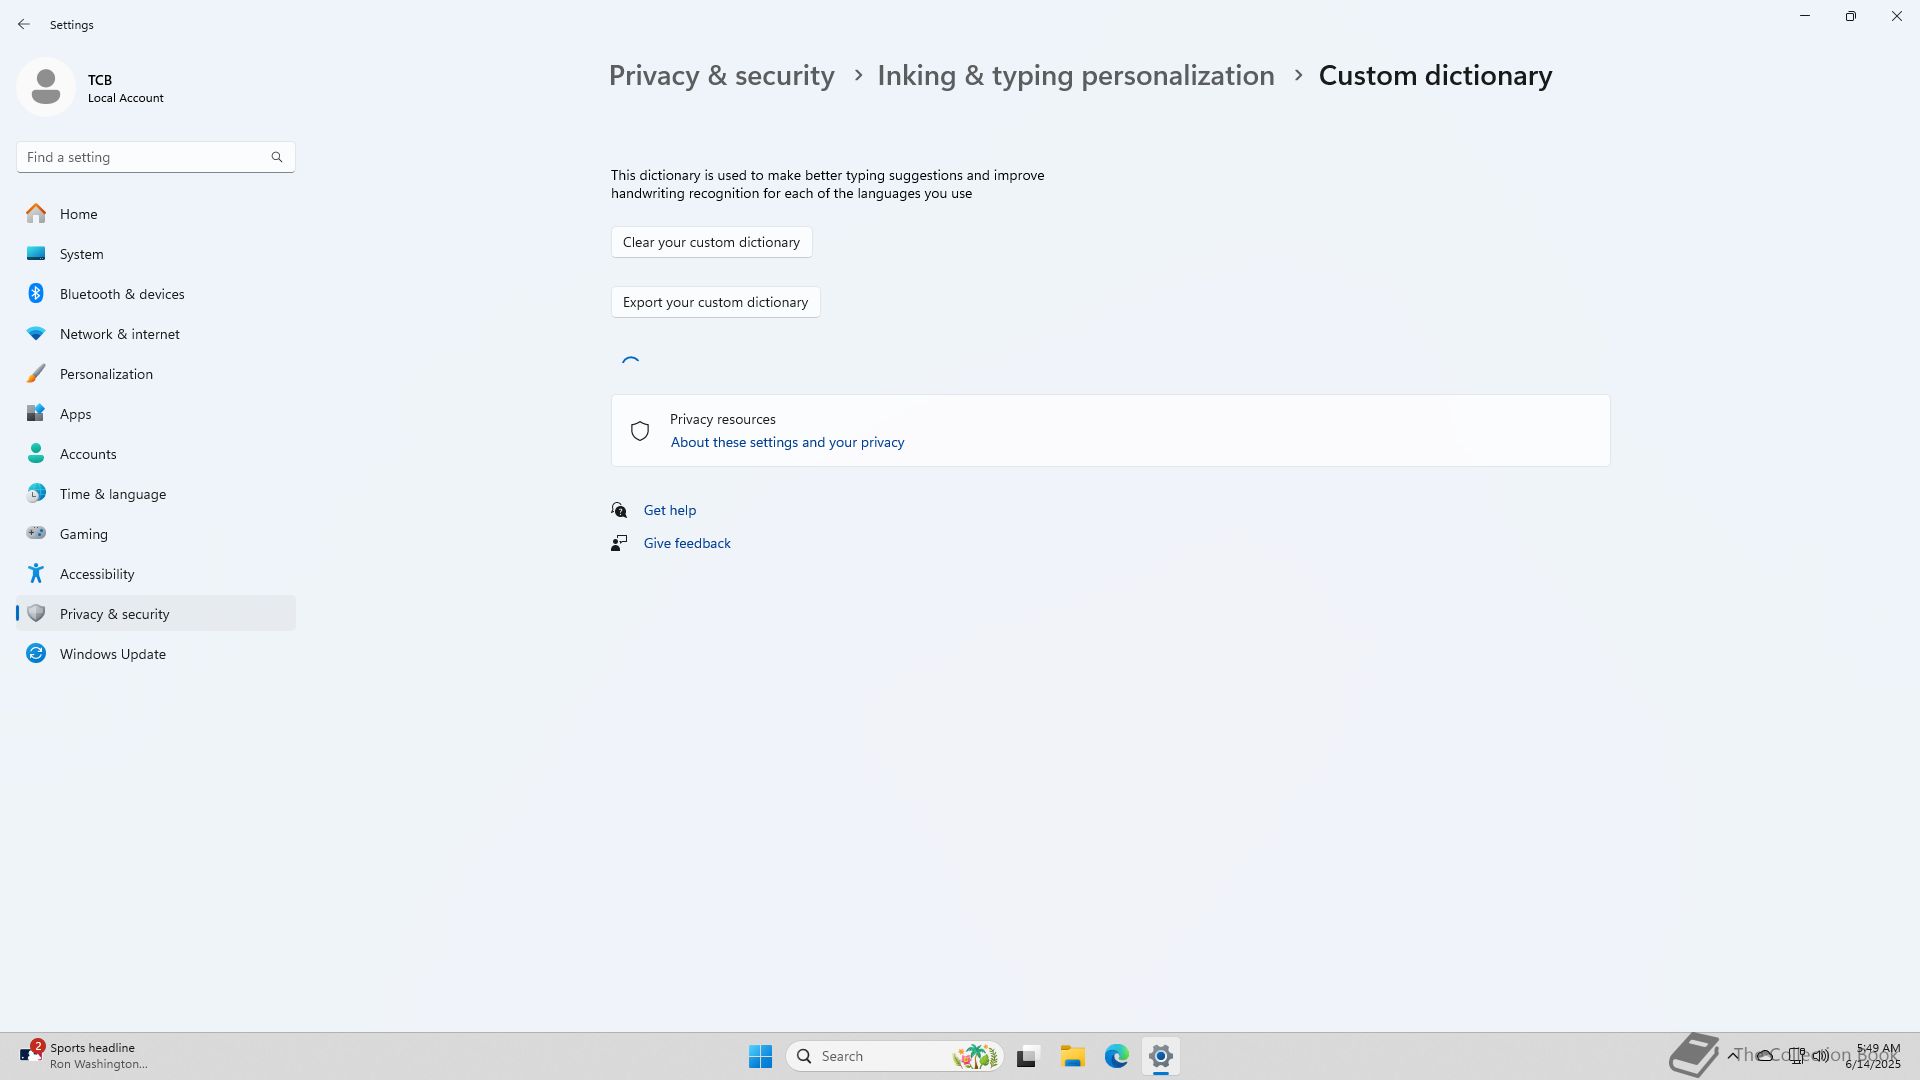Viewport: 1920px width, 1080px height.
Task: Click the TCB account profile picture
Action: (46, 87)
